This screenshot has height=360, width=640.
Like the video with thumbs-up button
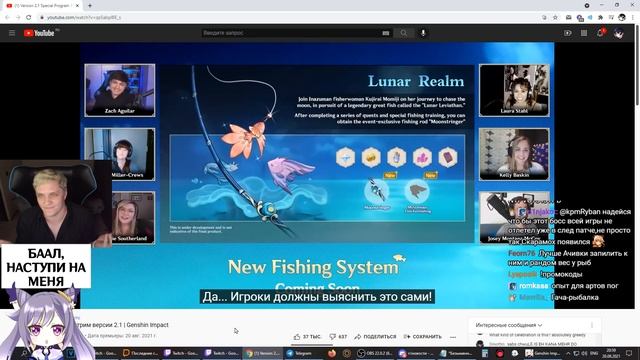(x=307, y=337)
